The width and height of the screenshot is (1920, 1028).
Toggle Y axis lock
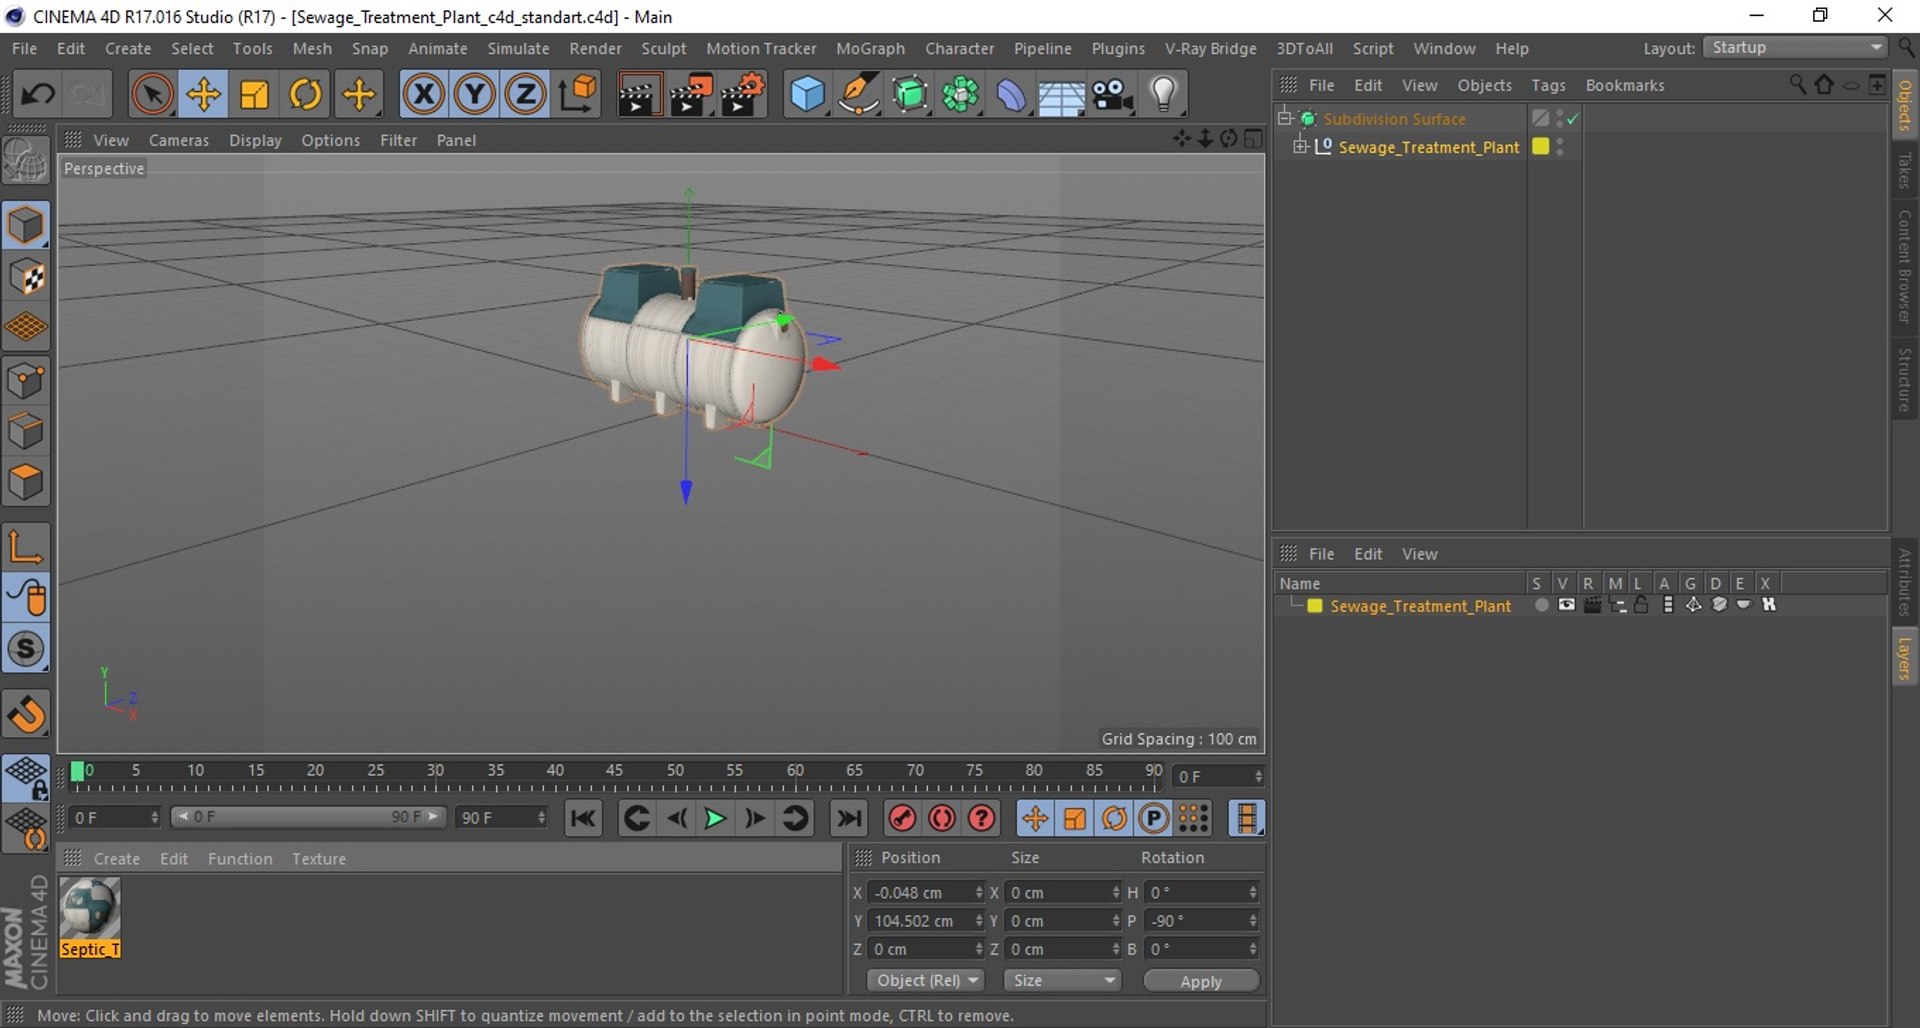click(x=475, y=95)
